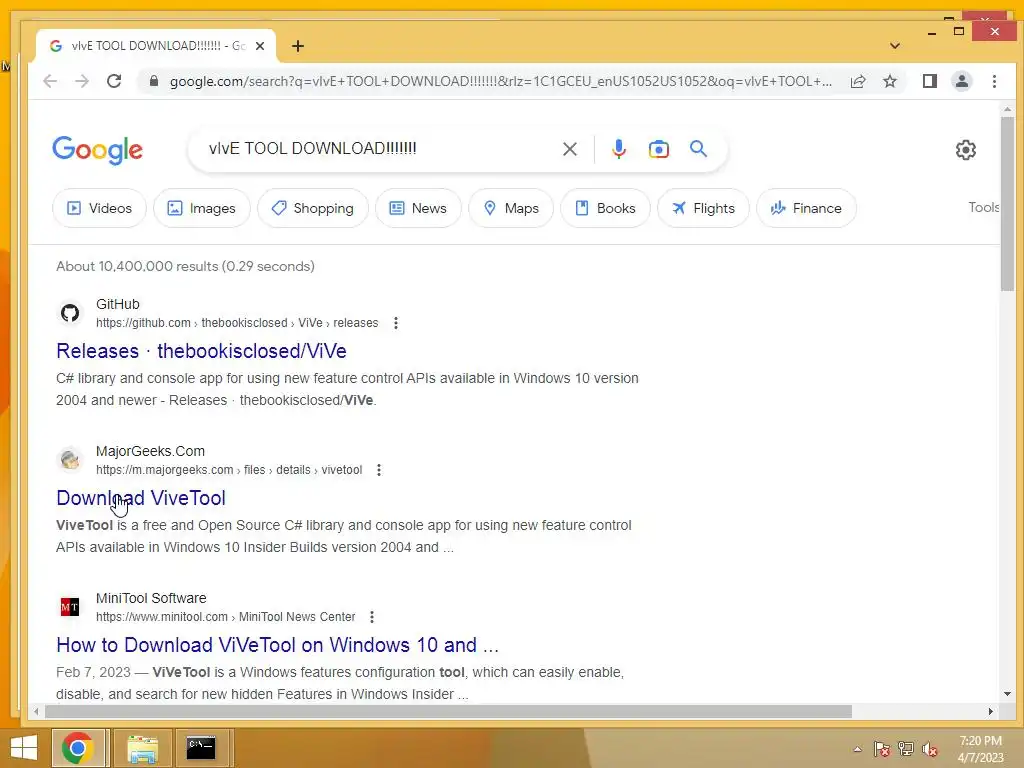Open Releases thebookisclosed/ViVe link
Screen dimensions: 1024x768
click(201, 351)
